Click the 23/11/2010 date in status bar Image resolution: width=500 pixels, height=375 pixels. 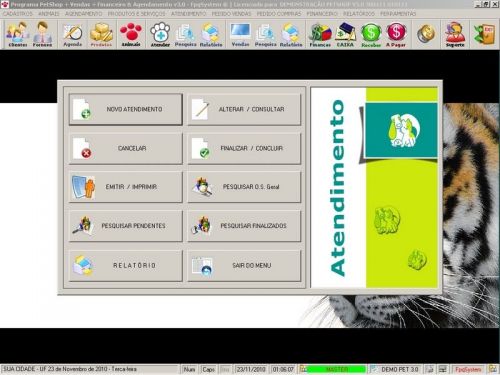tap(251, 369)
